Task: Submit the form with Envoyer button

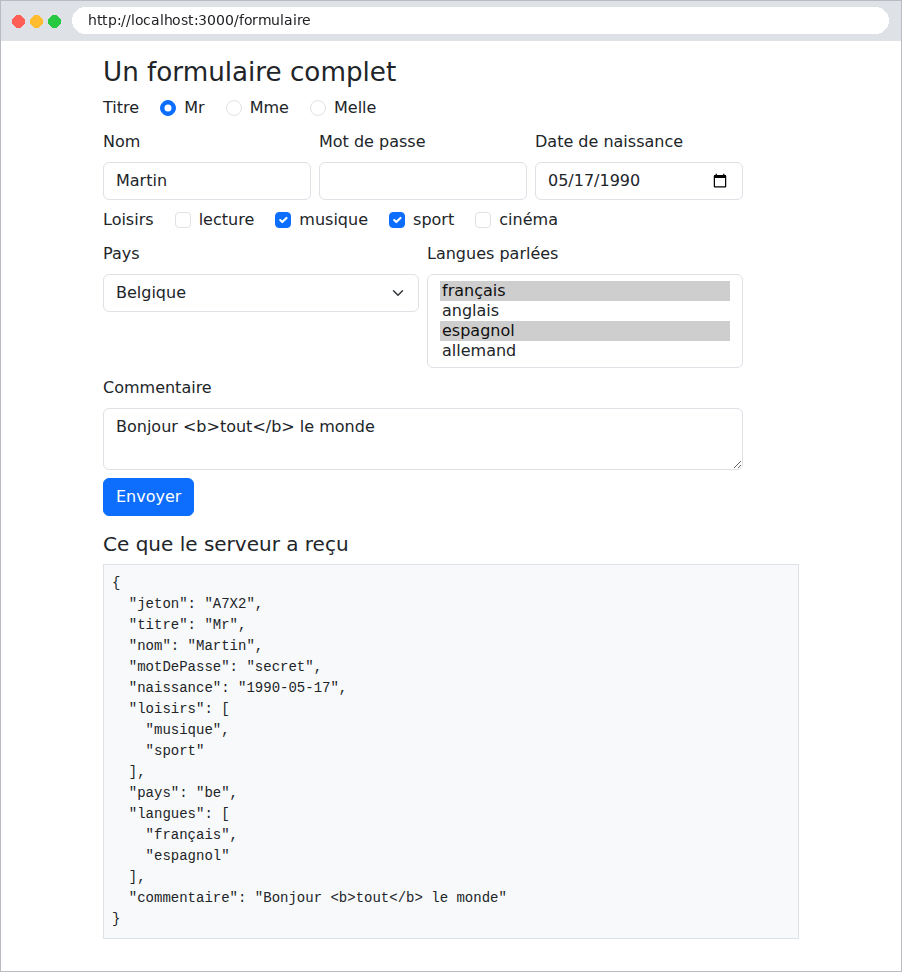Action: point(149,497)
